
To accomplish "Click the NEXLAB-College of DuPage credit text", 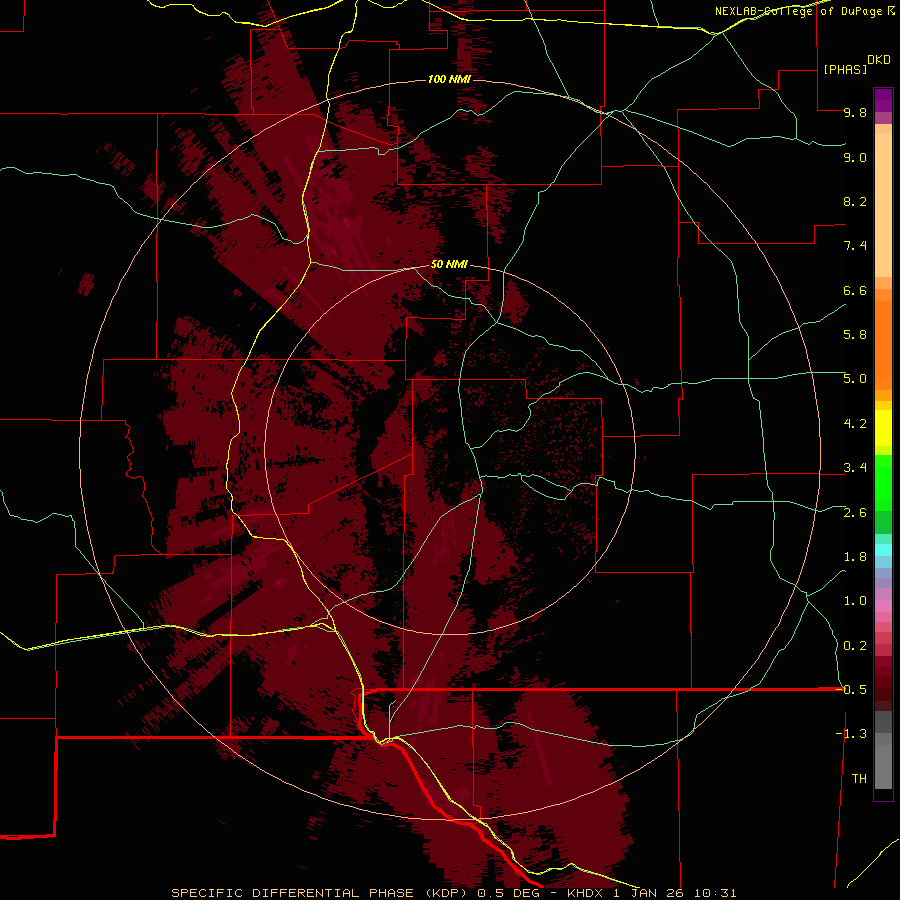I will tap(799, 11).
